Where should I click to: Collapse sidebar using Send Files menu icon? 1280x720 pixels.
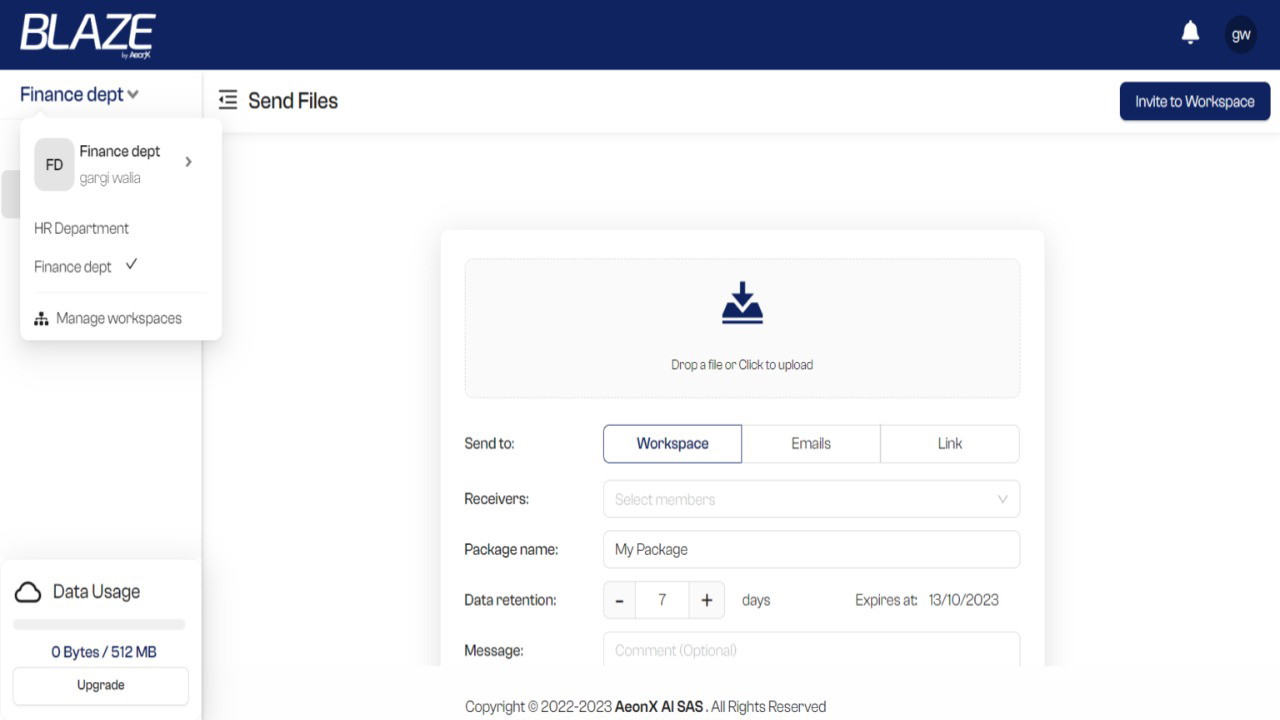228,100
